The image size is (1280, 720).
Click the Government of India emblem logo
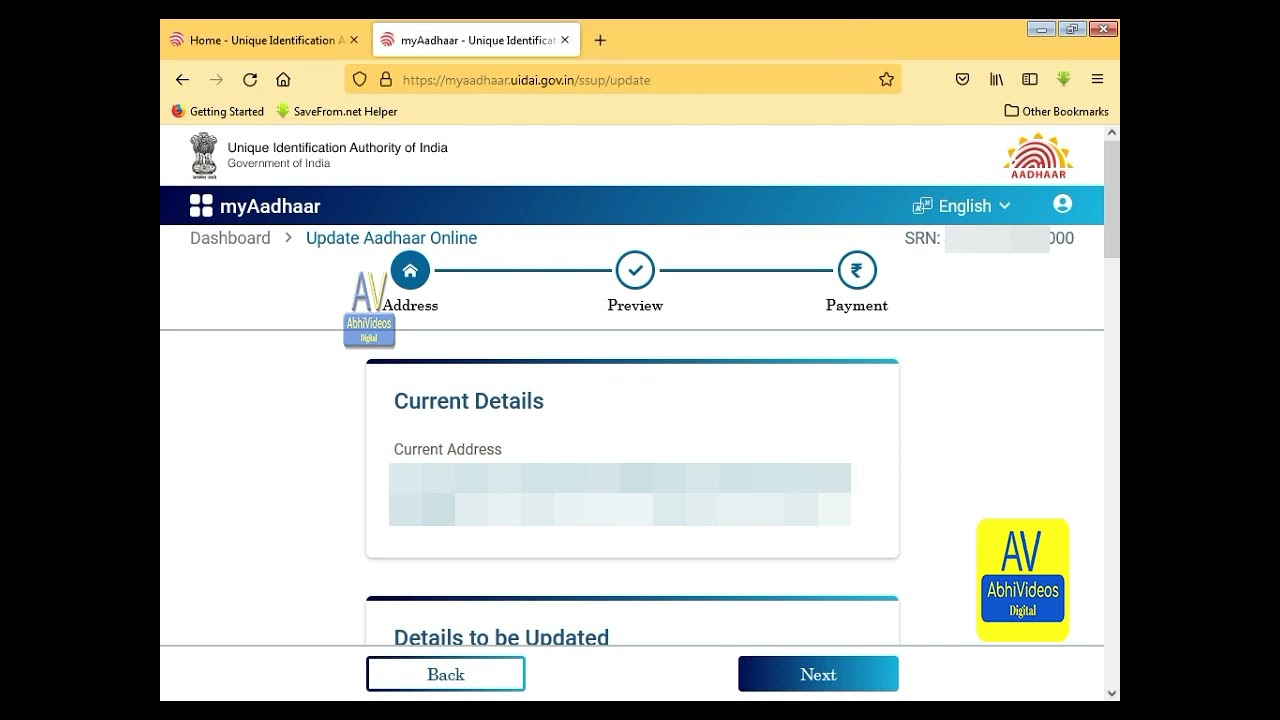point(204,155)
